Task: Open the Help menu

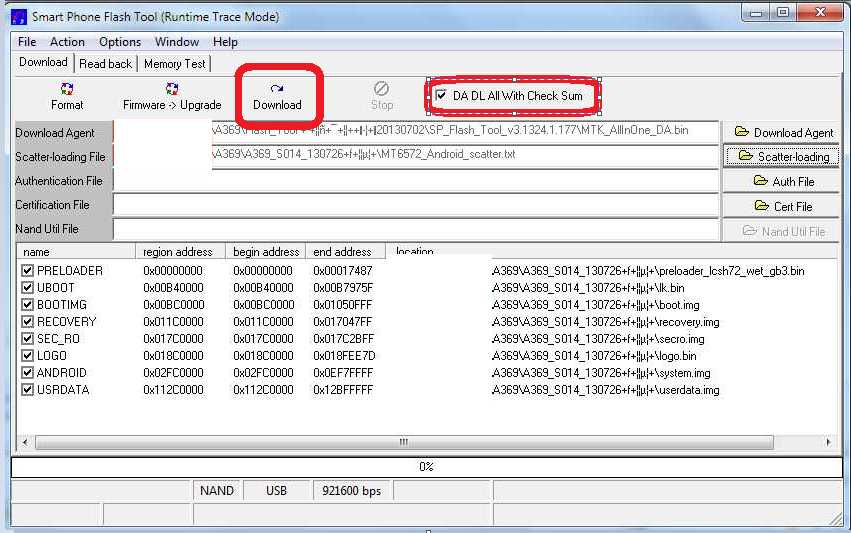Action: point(225,42)
